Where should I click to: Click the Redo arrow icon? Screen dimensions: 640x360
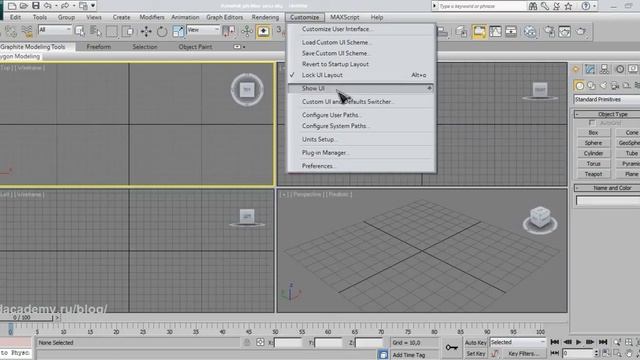(x=65, y=6)
